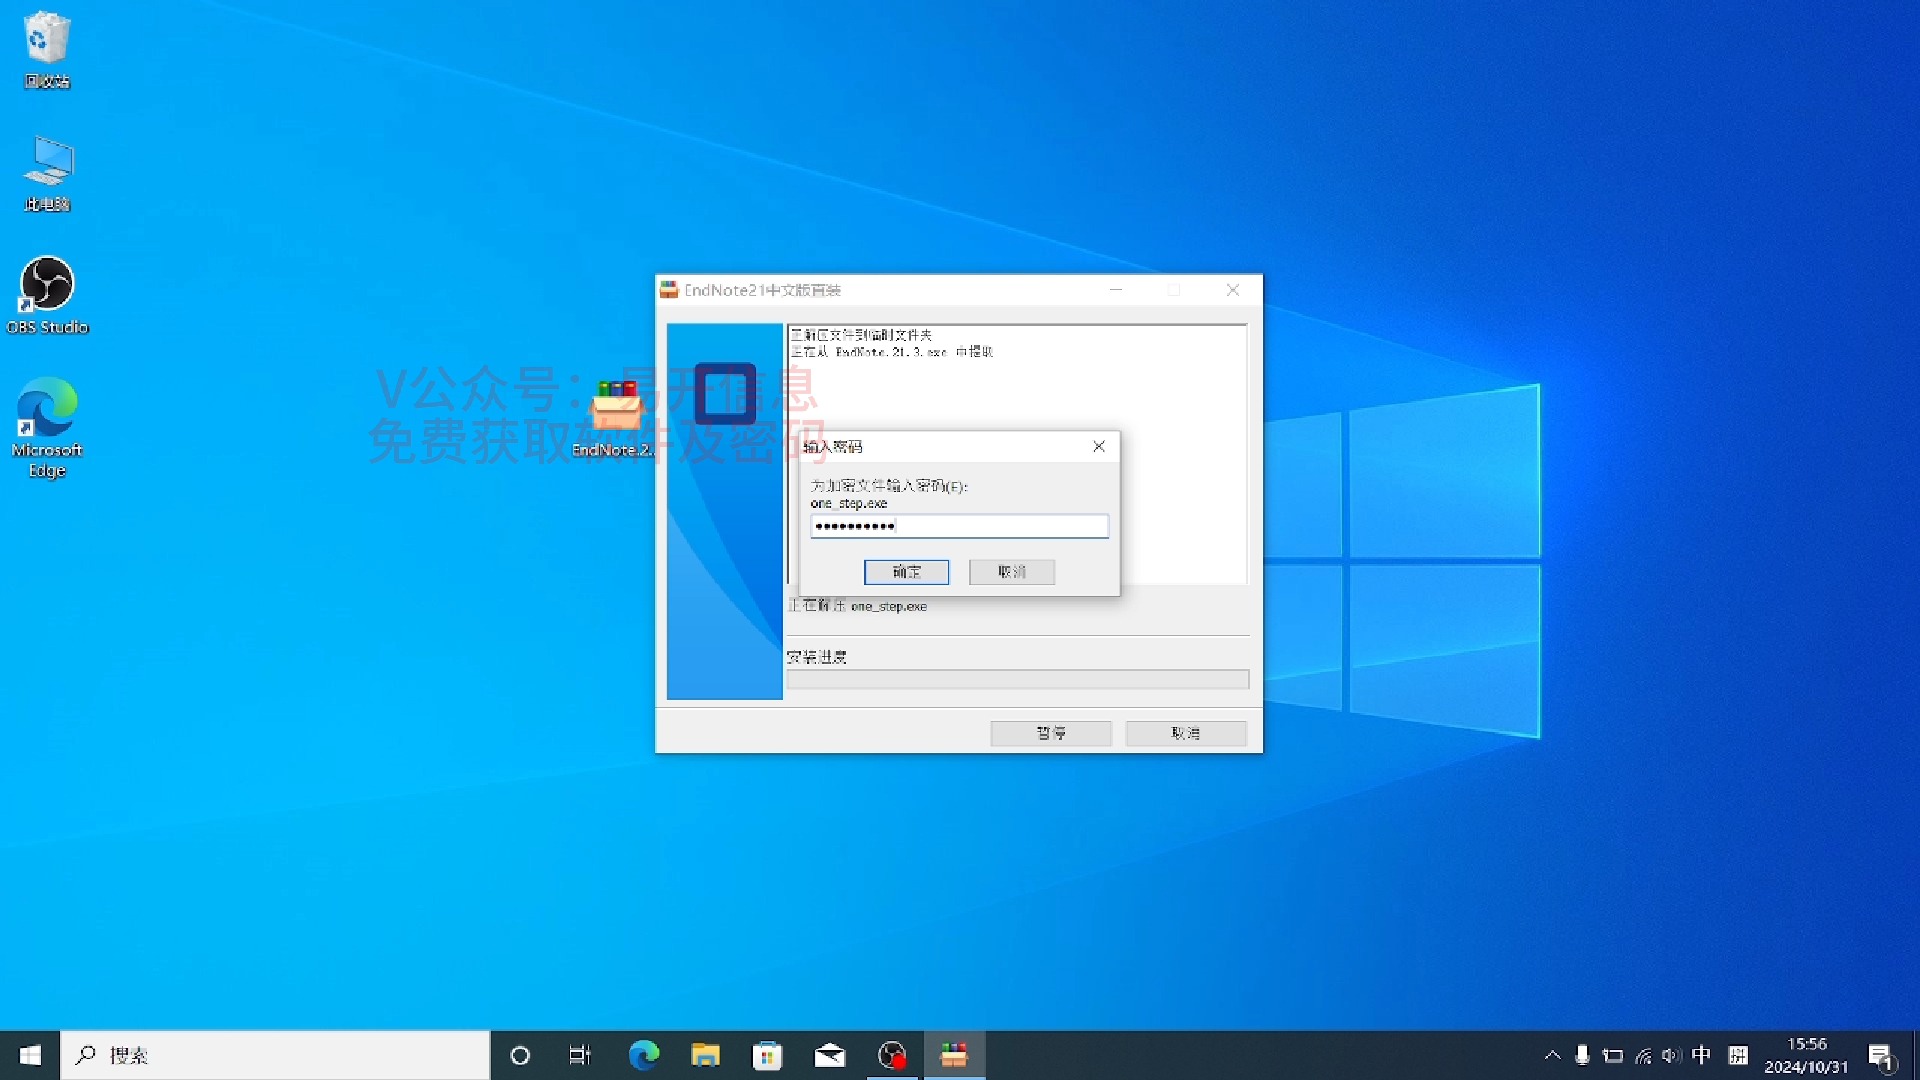
Task: Click the taskbar search box
Action: coord(275,1055)
